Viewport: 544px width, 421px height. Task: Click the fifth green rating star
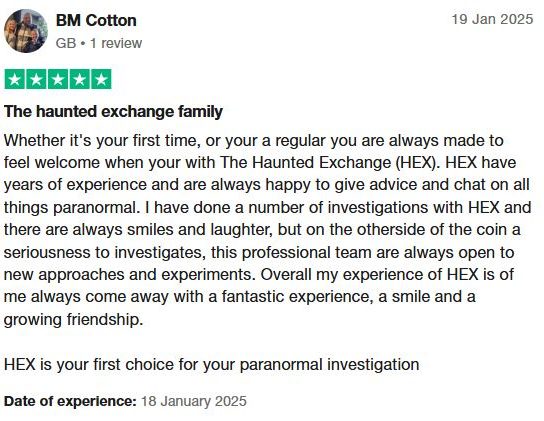[101, 79]
